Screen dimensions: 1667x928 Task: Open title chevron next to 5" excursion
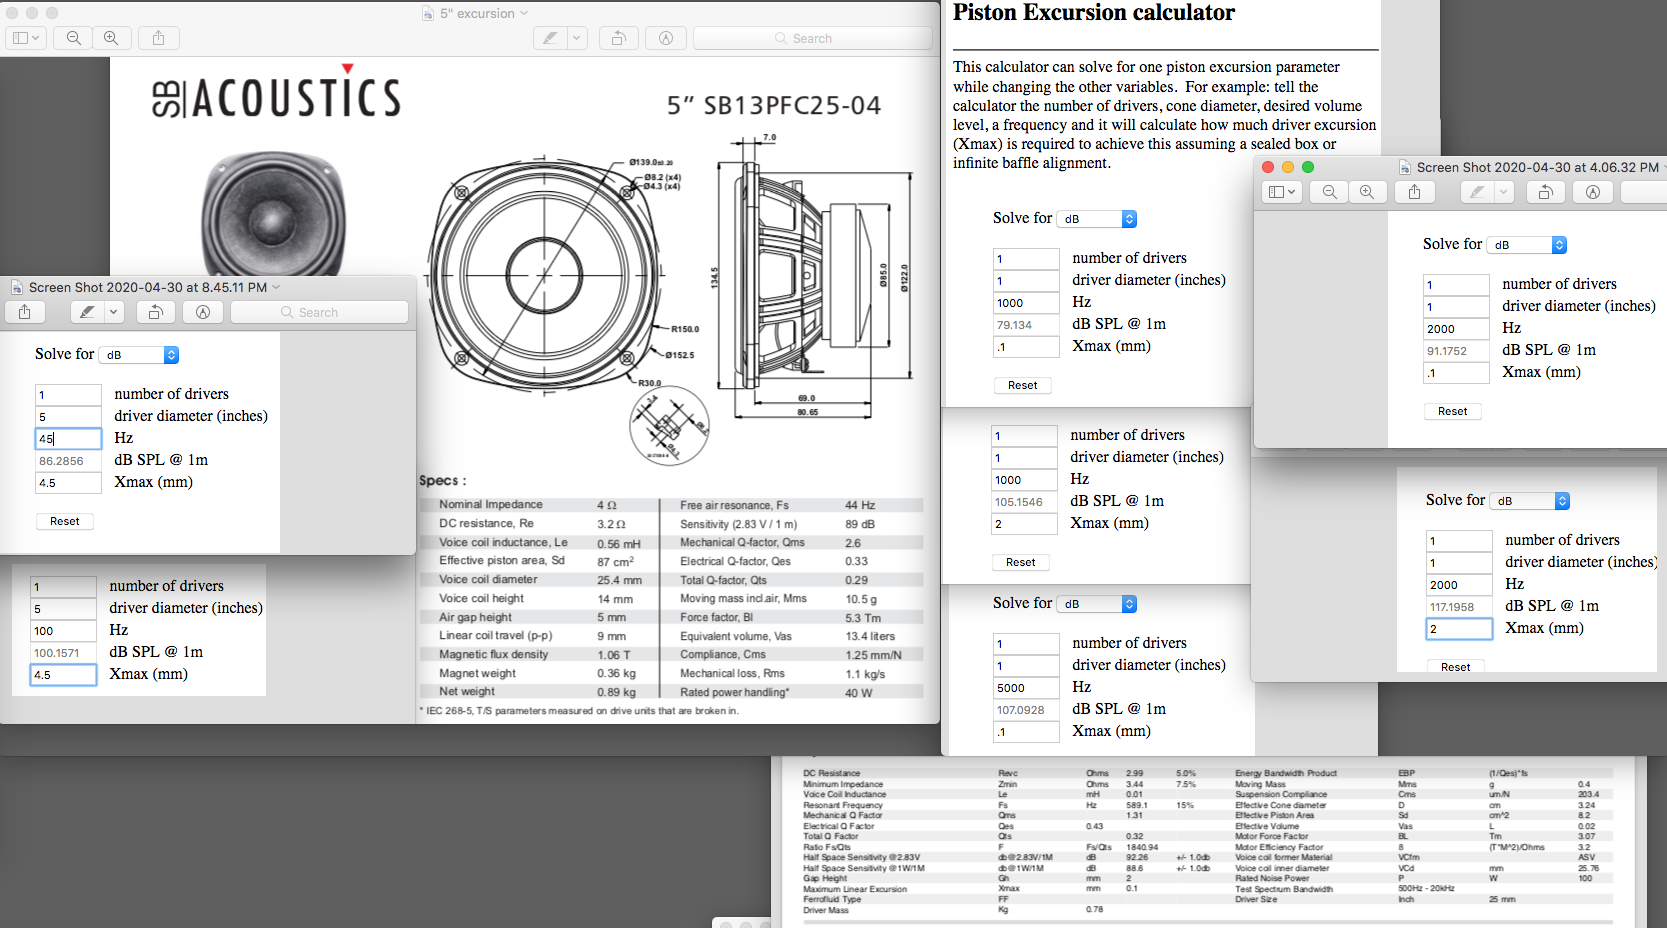point(524,14)
